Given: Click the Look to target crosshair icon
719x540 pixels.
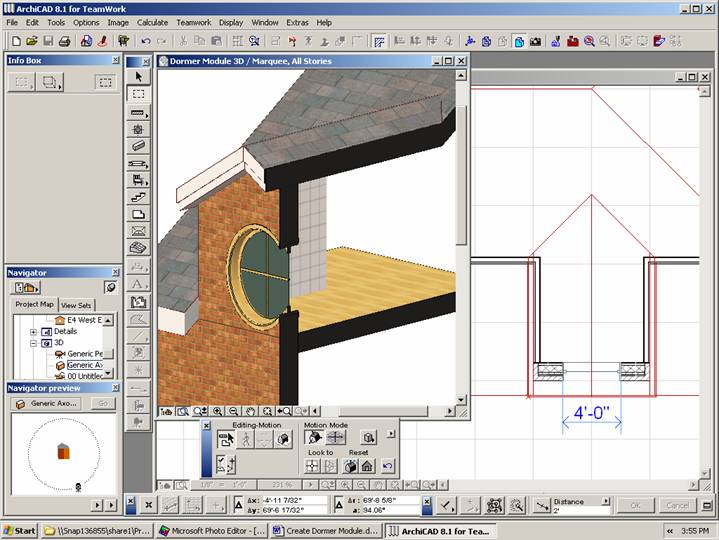Looking at the screenshot, I should point(312,466).
